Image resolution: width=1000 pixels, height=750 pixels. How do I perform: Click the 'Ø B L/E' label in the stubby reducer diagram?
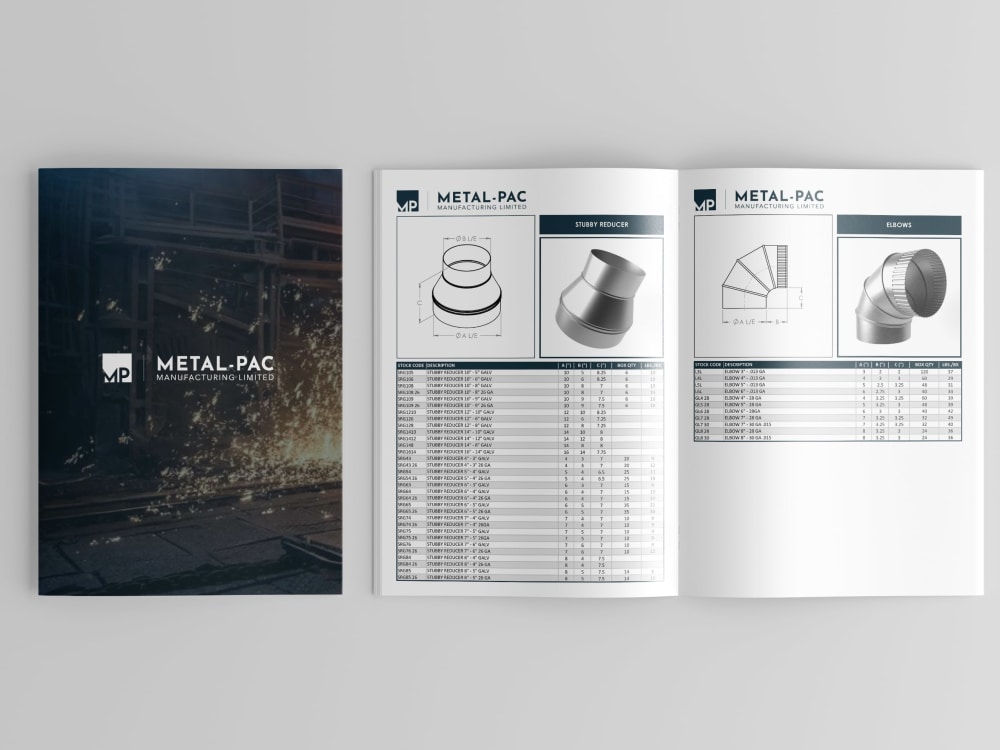pyautogui.click(x=466, y=239)
